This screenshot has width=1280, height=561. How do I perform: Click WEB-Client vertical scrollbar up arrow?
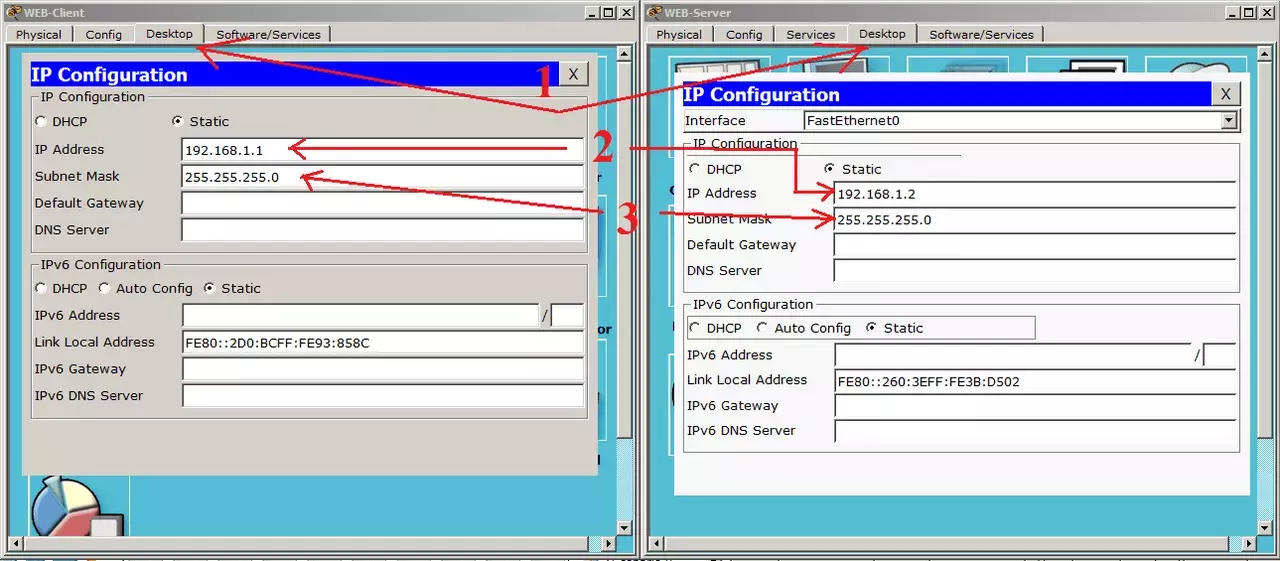coord(626,56)
